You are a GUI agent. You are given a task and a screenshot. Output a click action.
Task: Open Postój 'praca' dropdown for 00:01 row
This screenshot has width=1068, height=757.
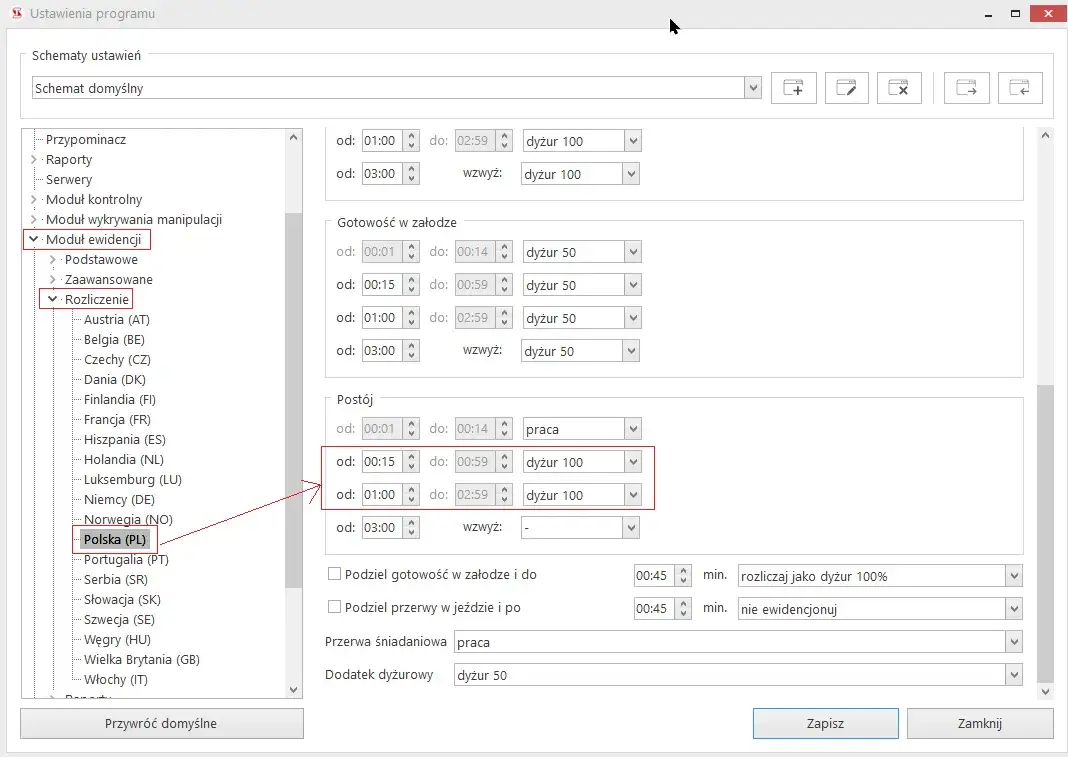(x=632, y=429)
